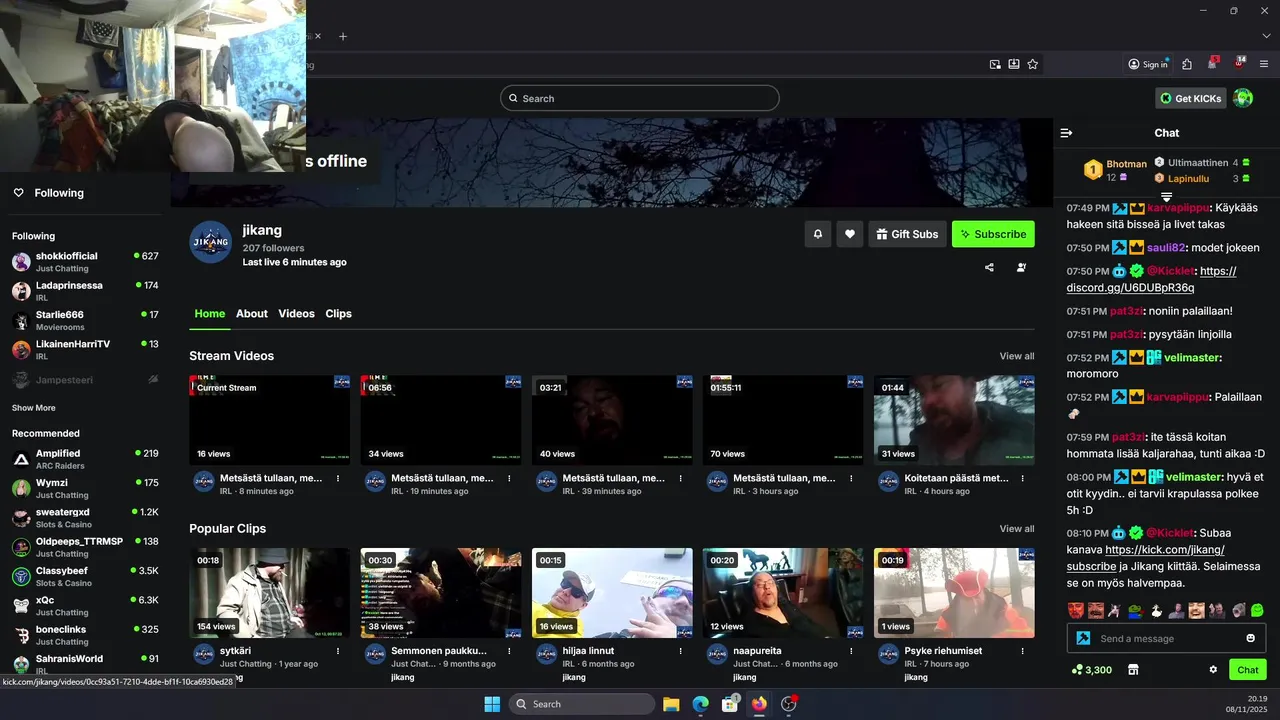This screenshot has width=1280, height=720.
Task: Click the moderator hammer badge in message box
Action: tap(1083, 639)
